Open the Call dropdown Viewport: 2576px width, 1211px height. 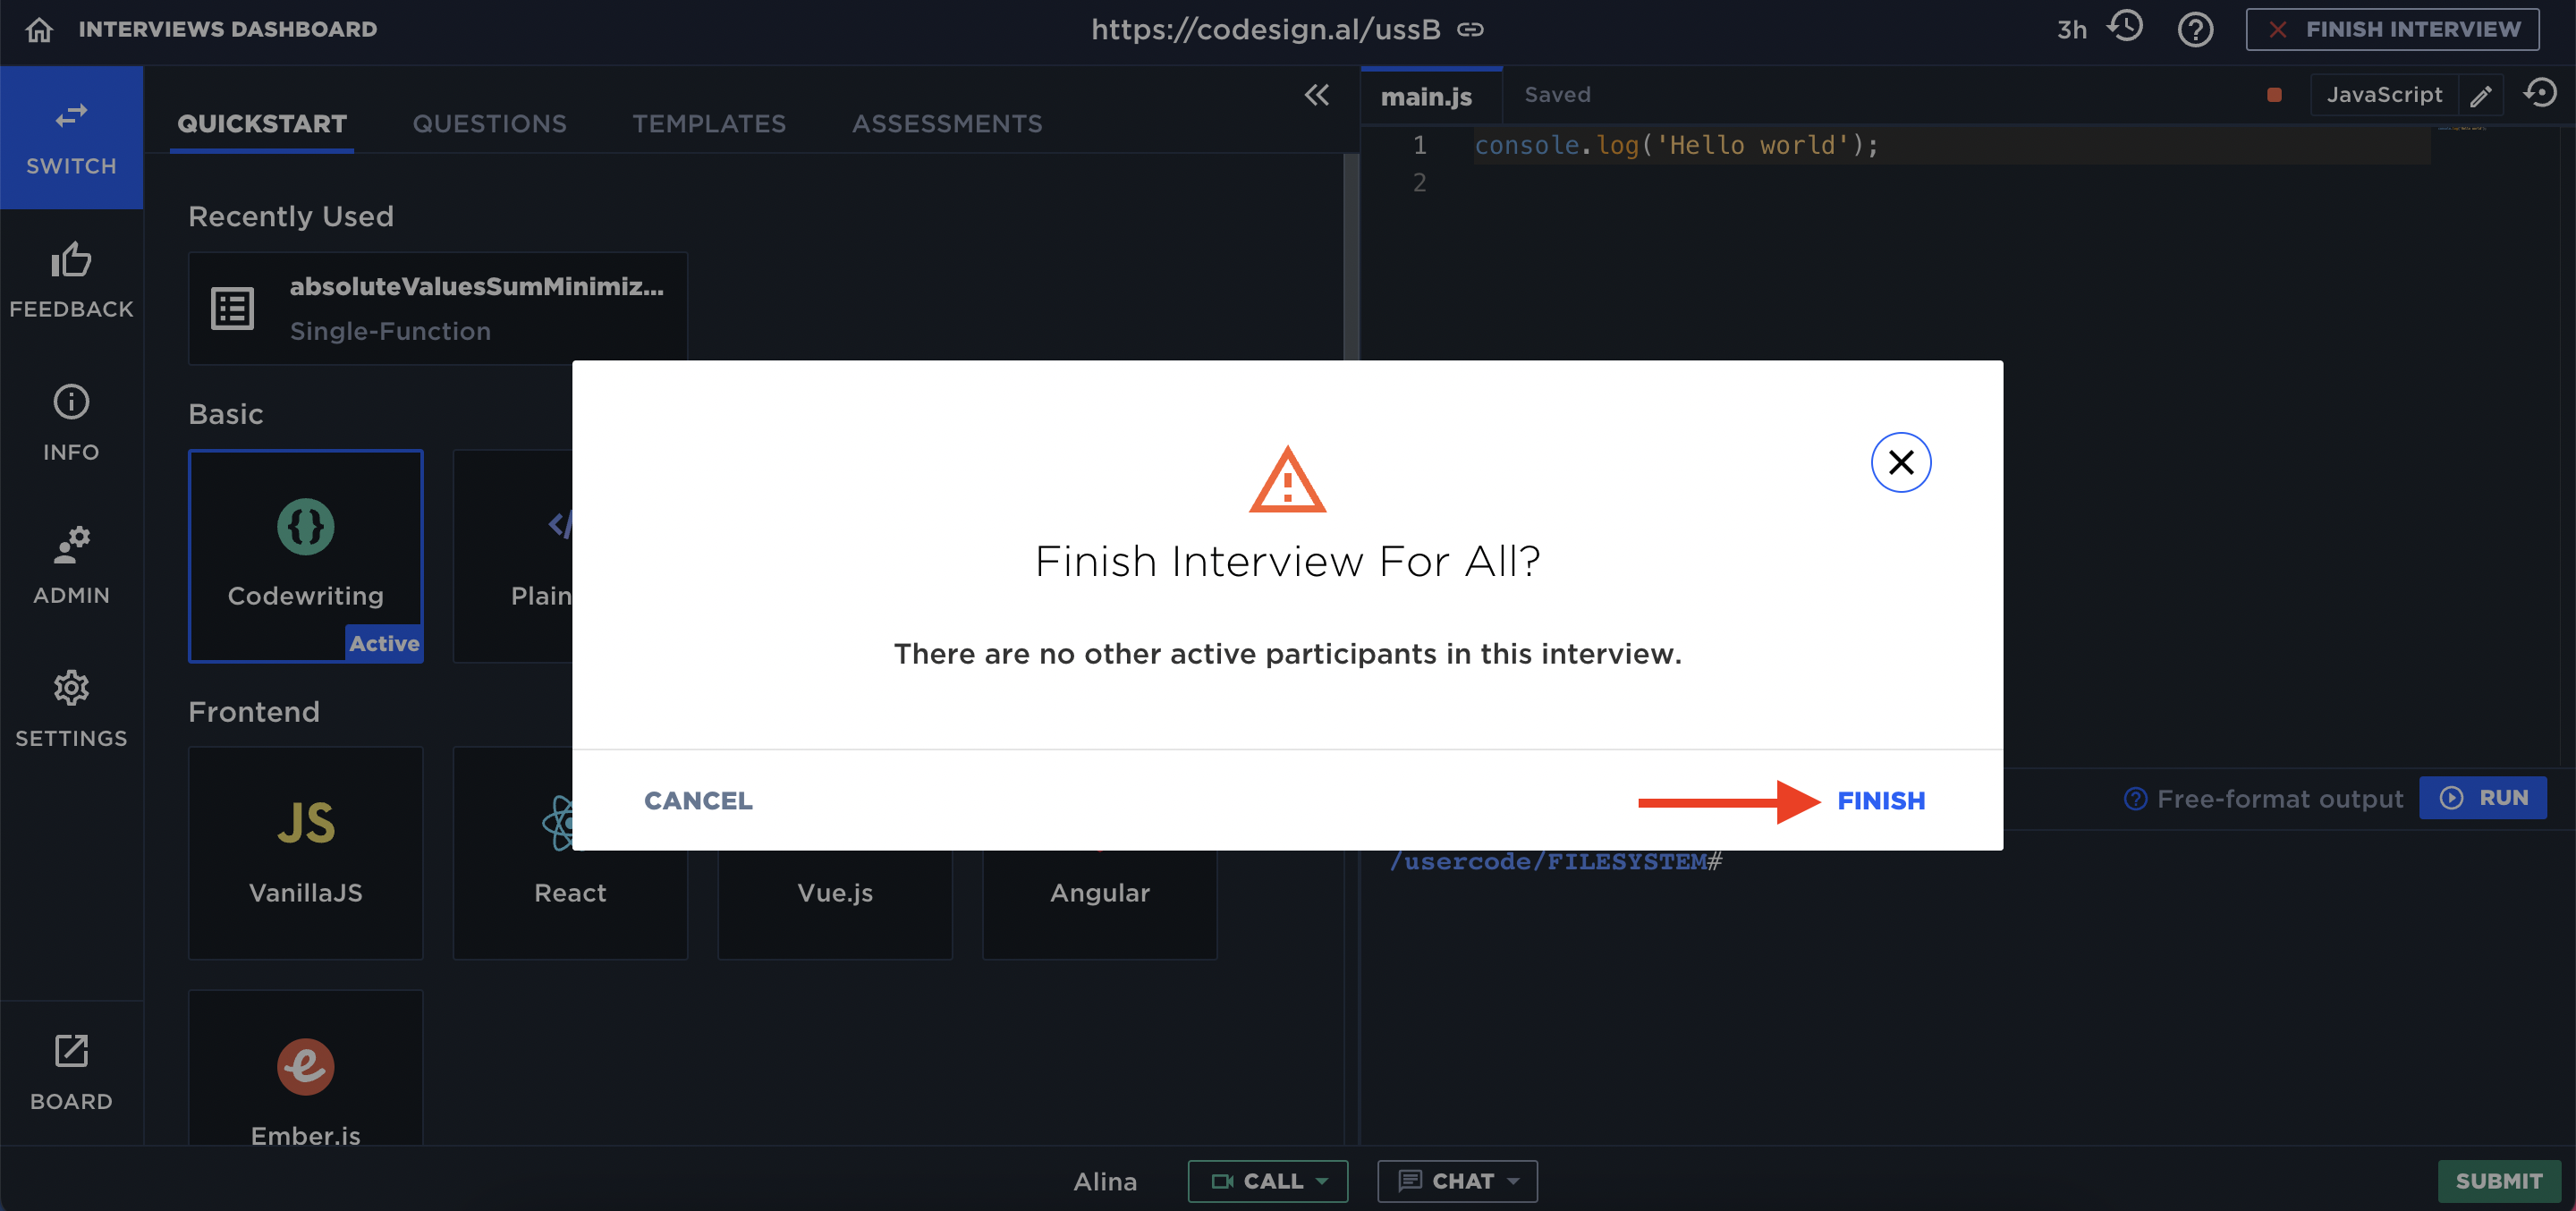(1267, 1181)
